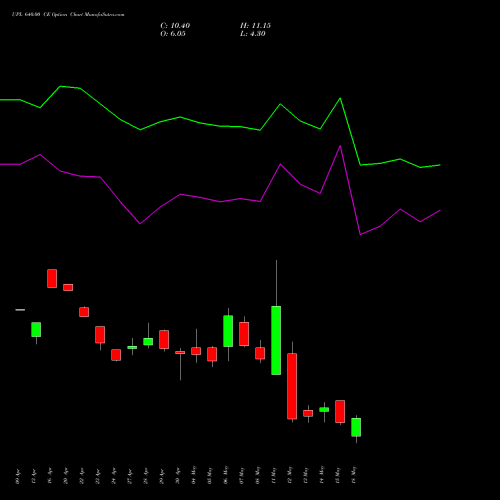The height and width of the screenshot is (500, 500).
Task: Select the 20 Apr date label
Action: click(66, 476)
